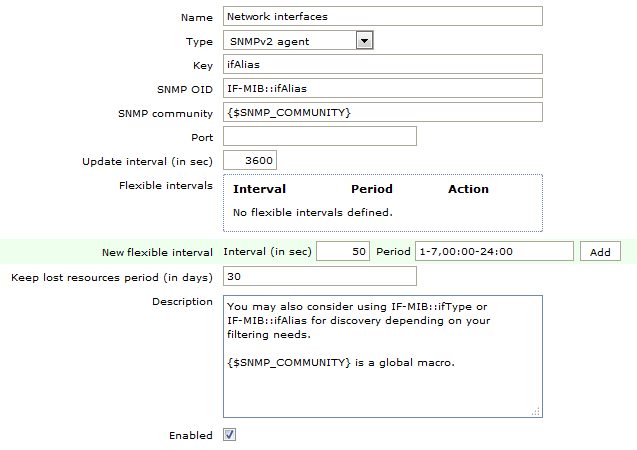Click the Enabled label text
Screen dimensions: 637x450
tap(190, 435)
